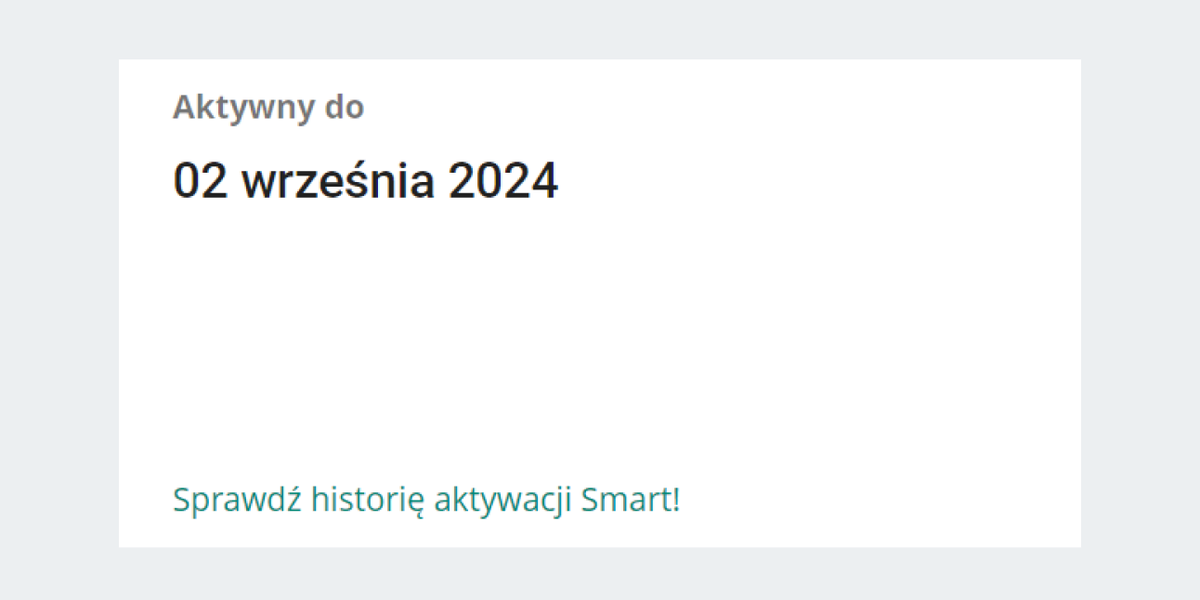Screen dimensions: 1200x600
Task: Click the word "Smart!" in the link
Action: point(630,499)
